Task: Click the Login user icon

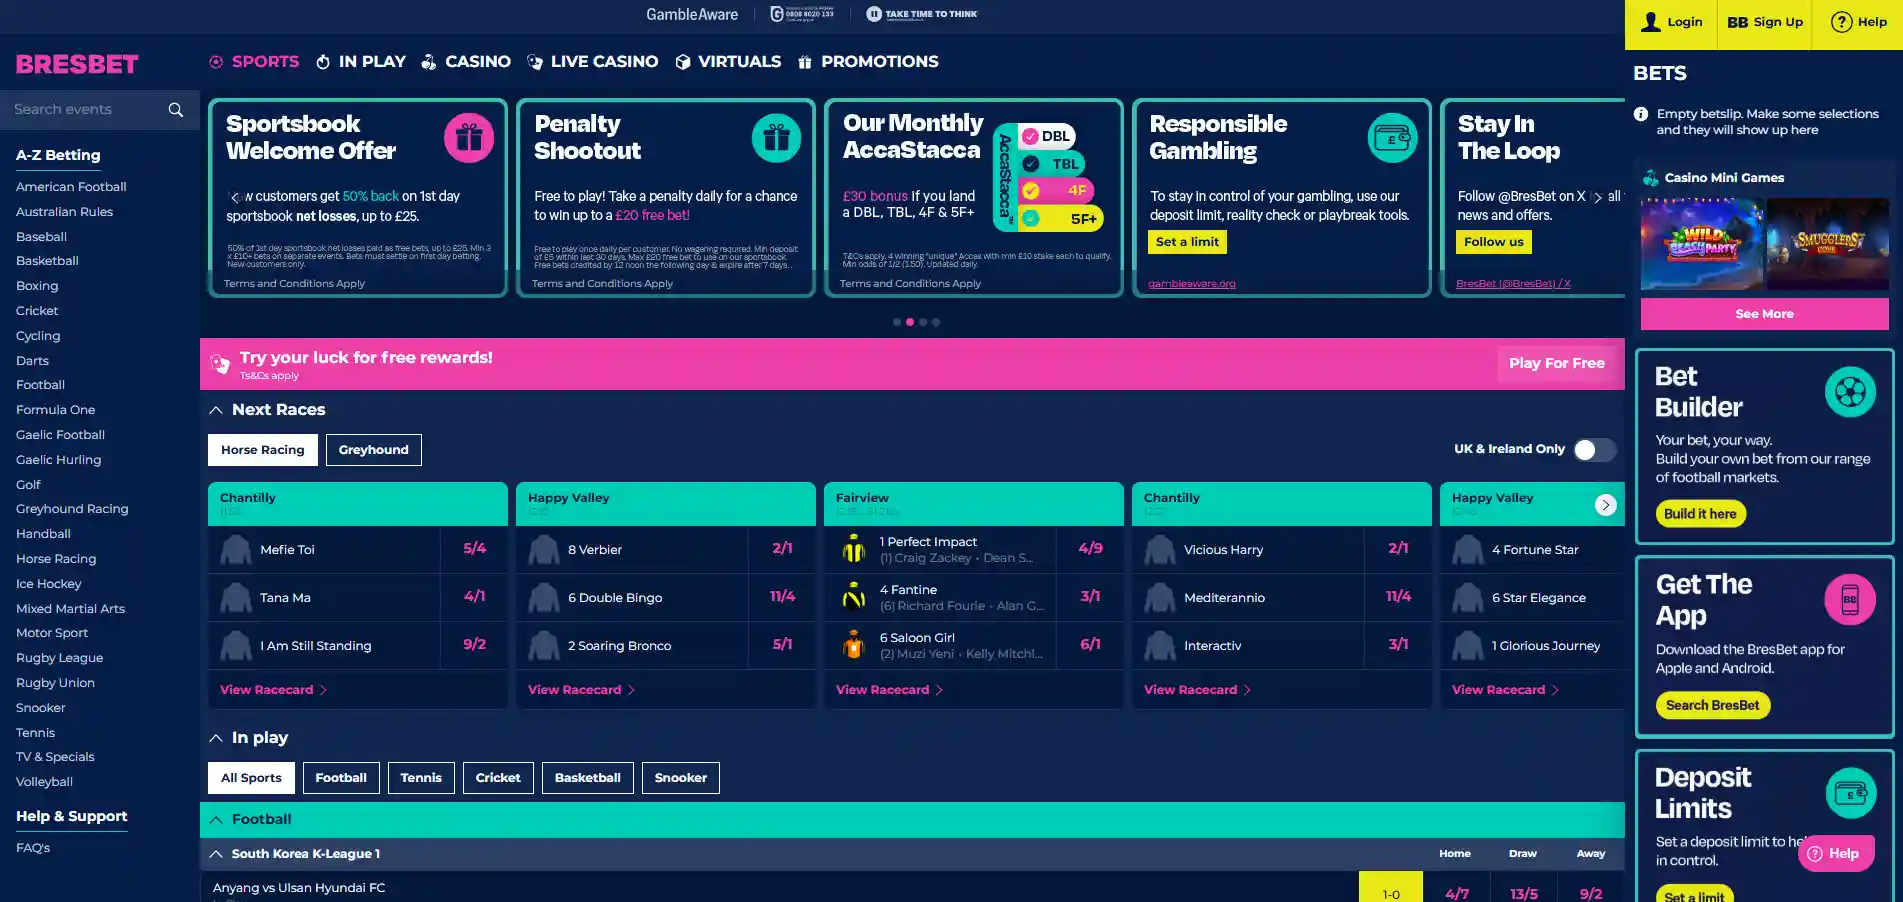Action: (x=1651, y=22)
